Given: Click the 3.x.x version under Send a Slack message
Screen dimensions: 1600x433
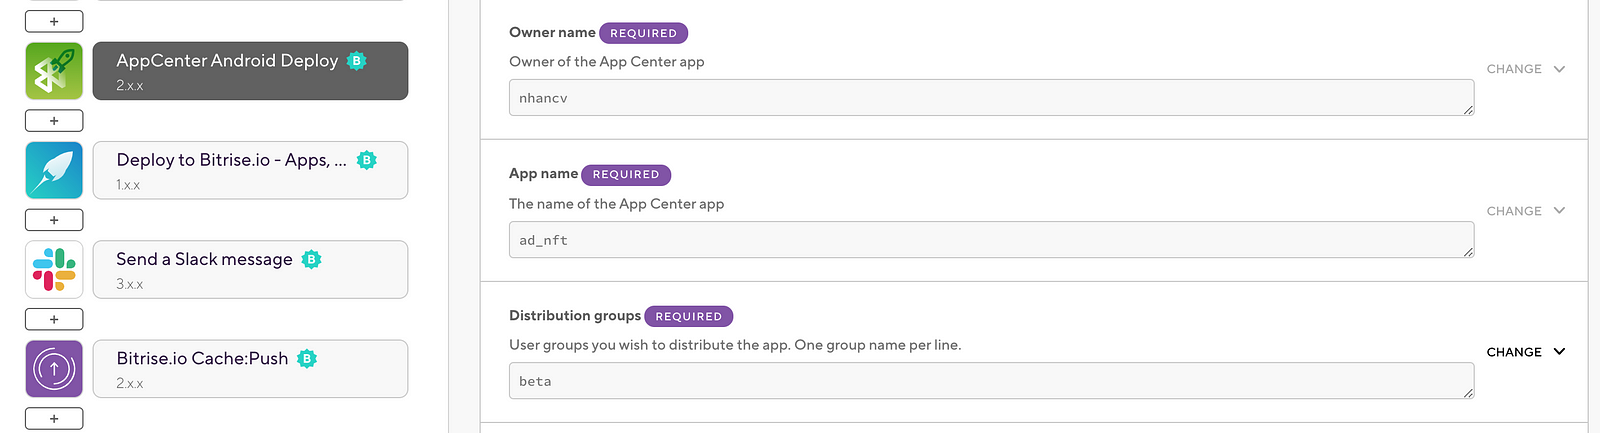Looking at the screenshot, I should point(130,284).
